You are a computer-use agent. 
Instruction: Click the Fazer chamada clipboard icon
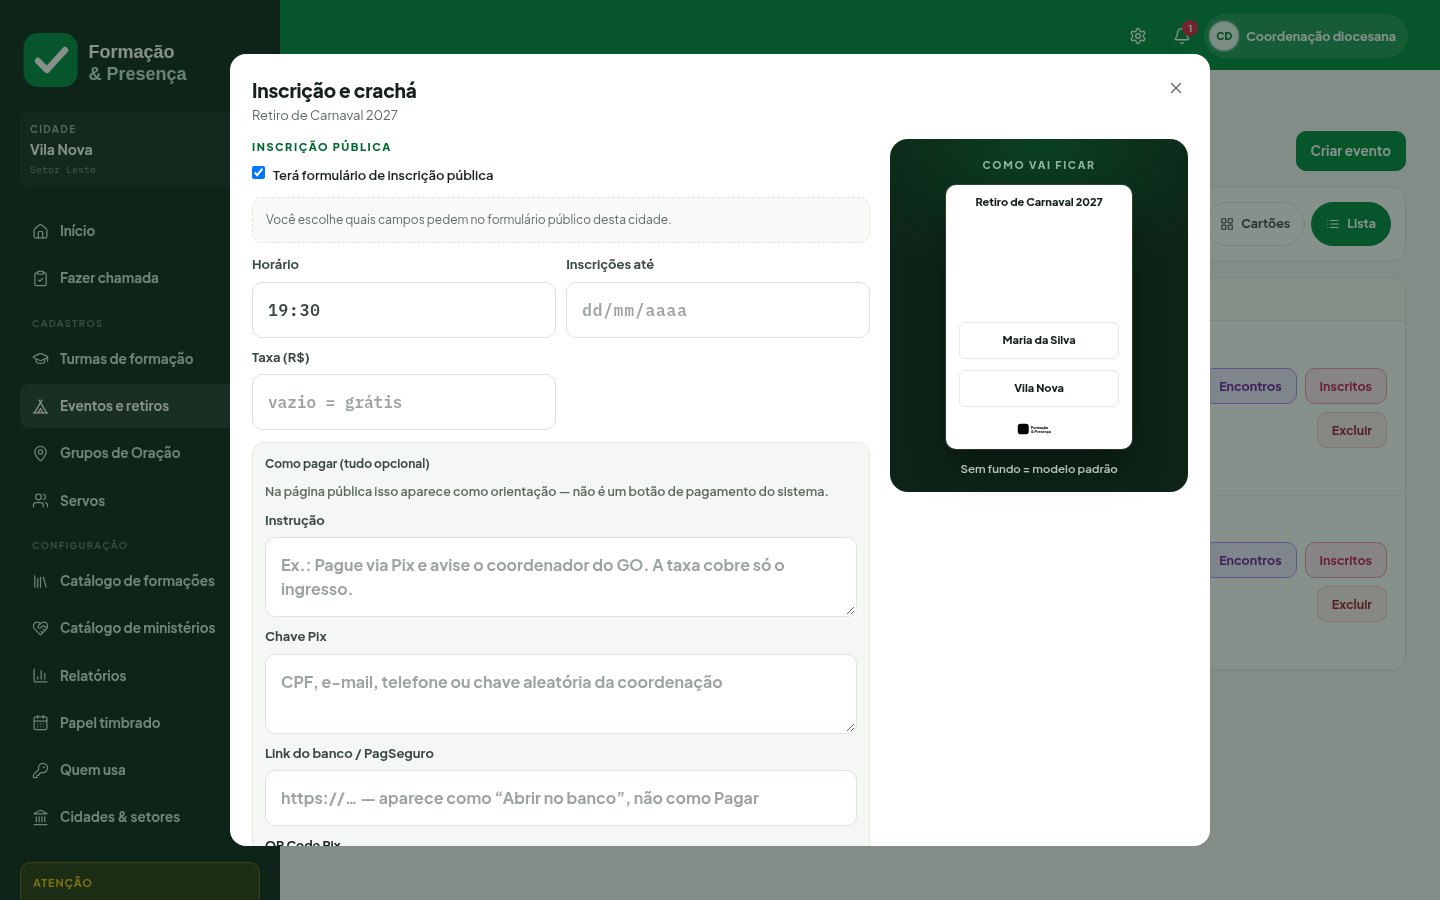coord(41,278)
